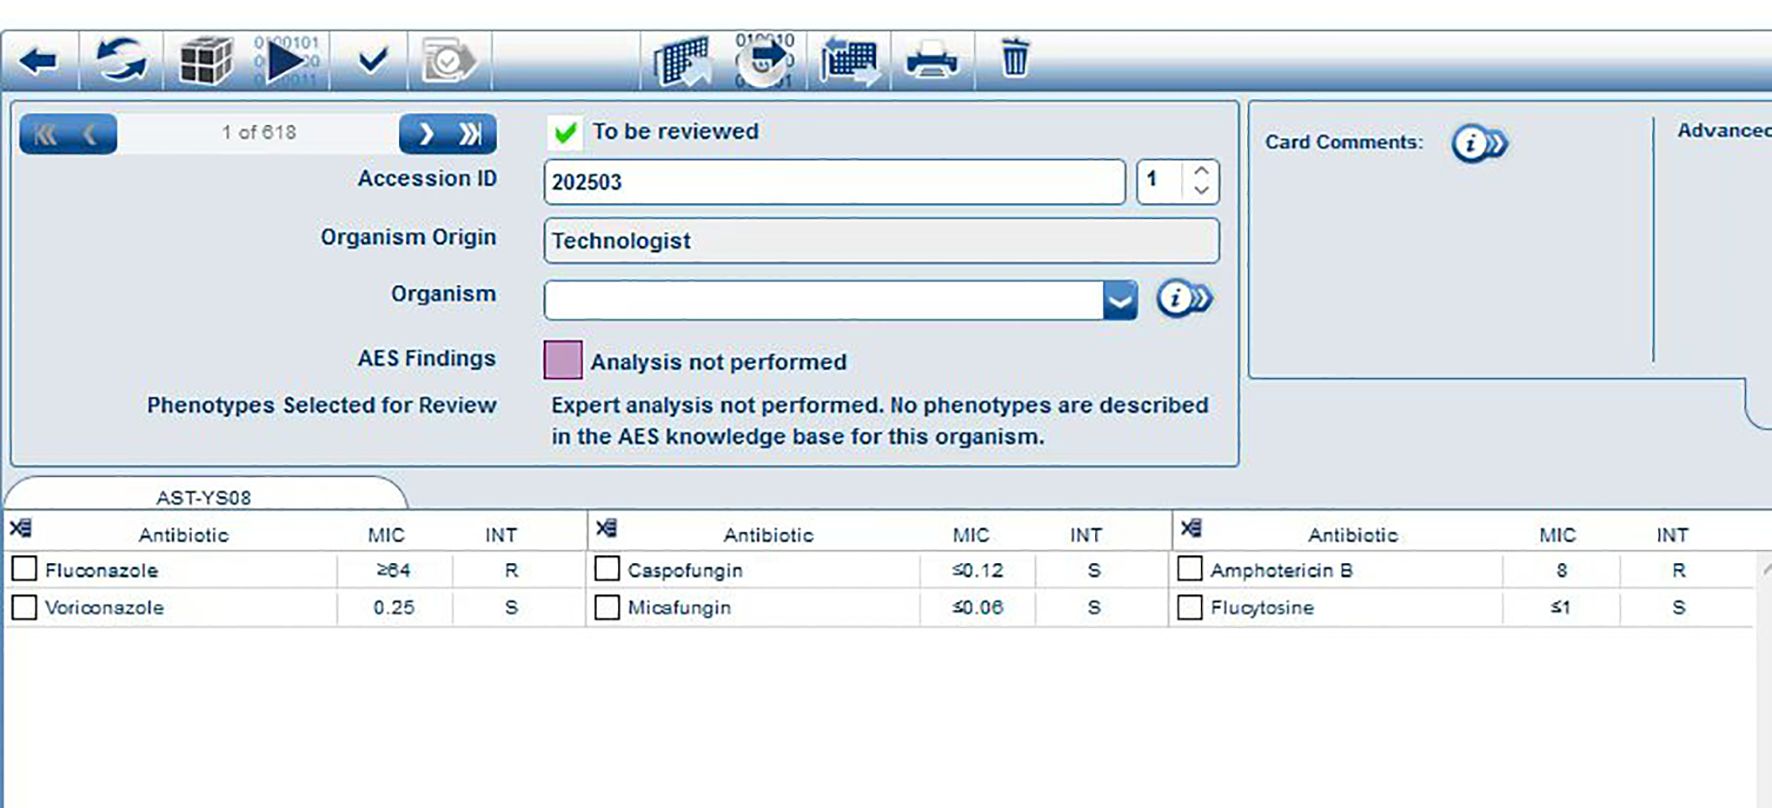Open Card Comments info icon

tap(1479, 144)
